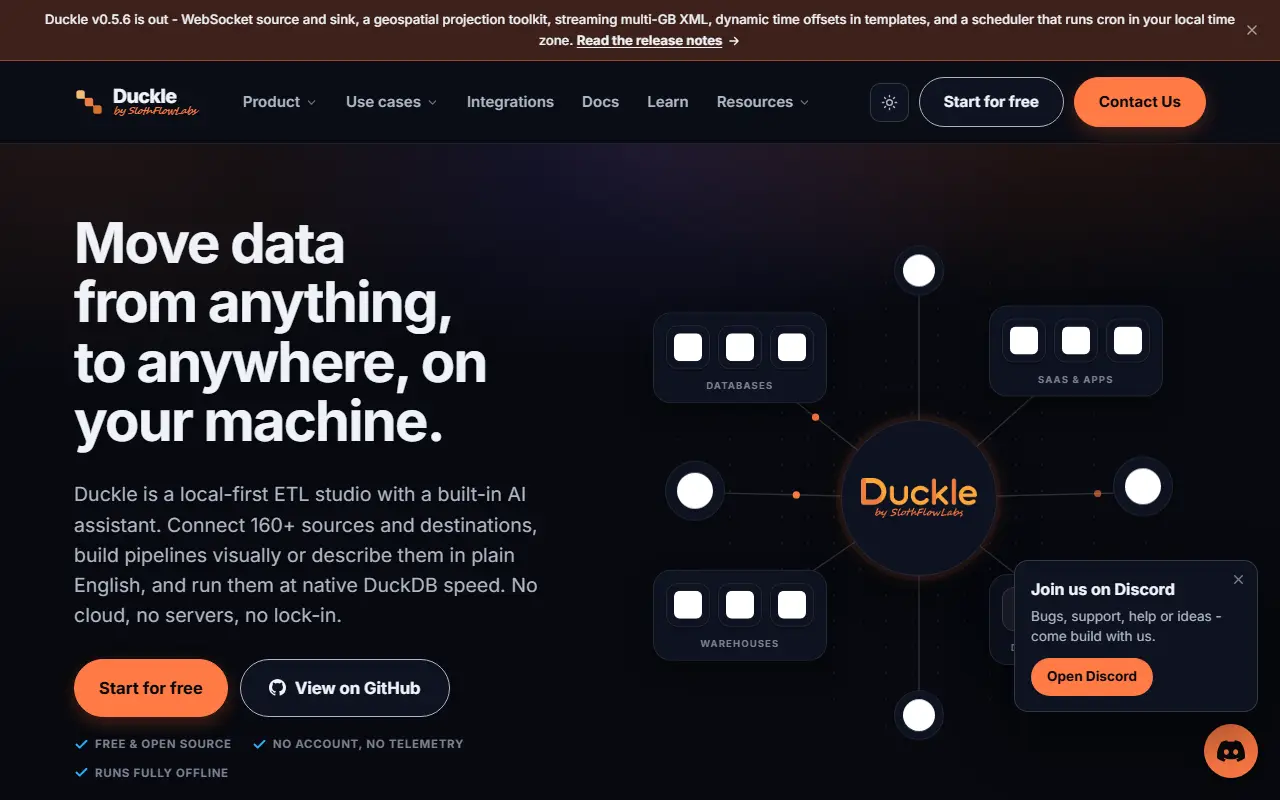Expand the Use cases menu
This screenshot has height=800, width=1280.
[x=391, y=102]
